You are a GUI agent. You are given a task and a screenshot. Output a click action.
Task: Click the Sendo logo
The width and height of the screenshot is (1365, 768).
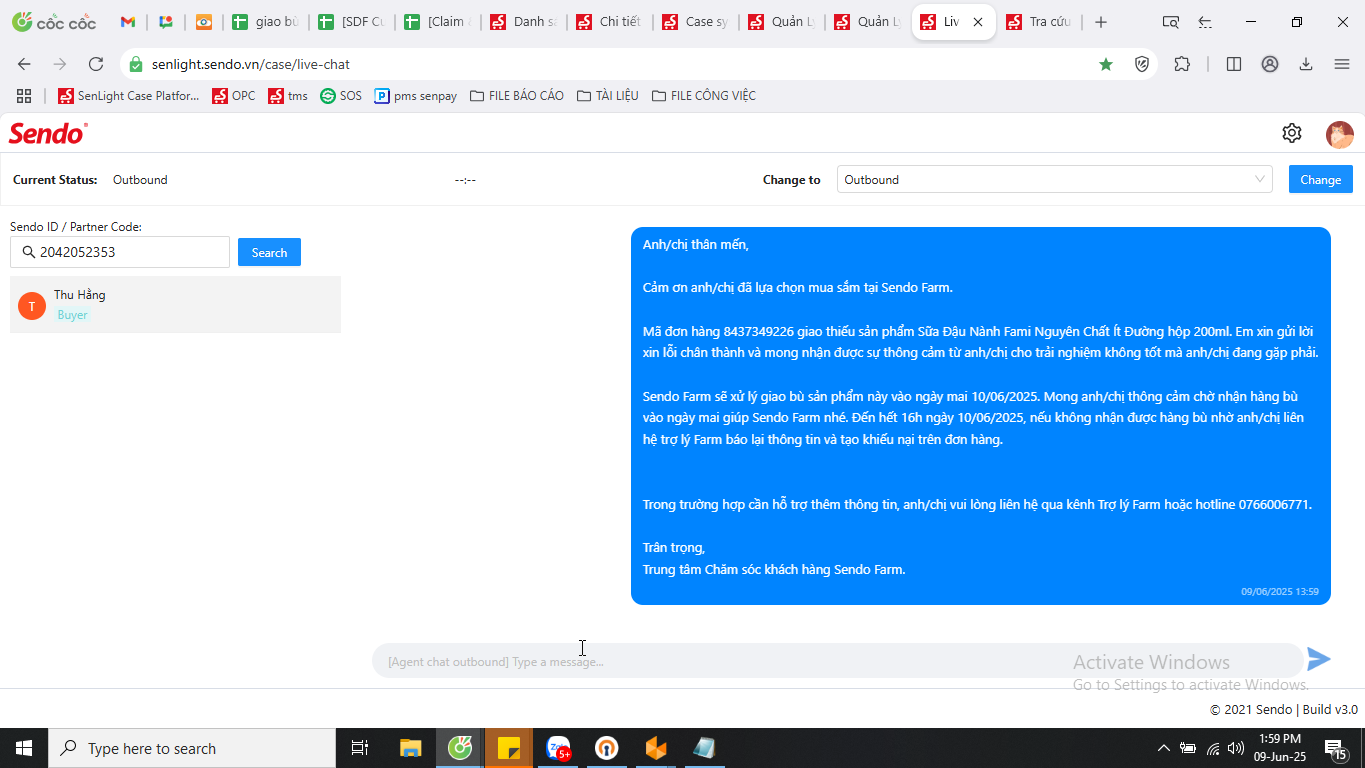pos(48,133)
